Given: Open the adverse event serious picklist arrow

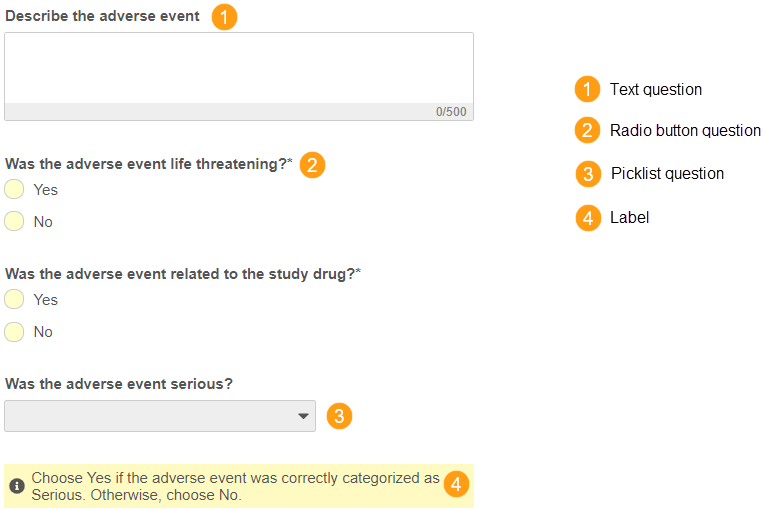Looking at the screenshot, I should (304, 417).
